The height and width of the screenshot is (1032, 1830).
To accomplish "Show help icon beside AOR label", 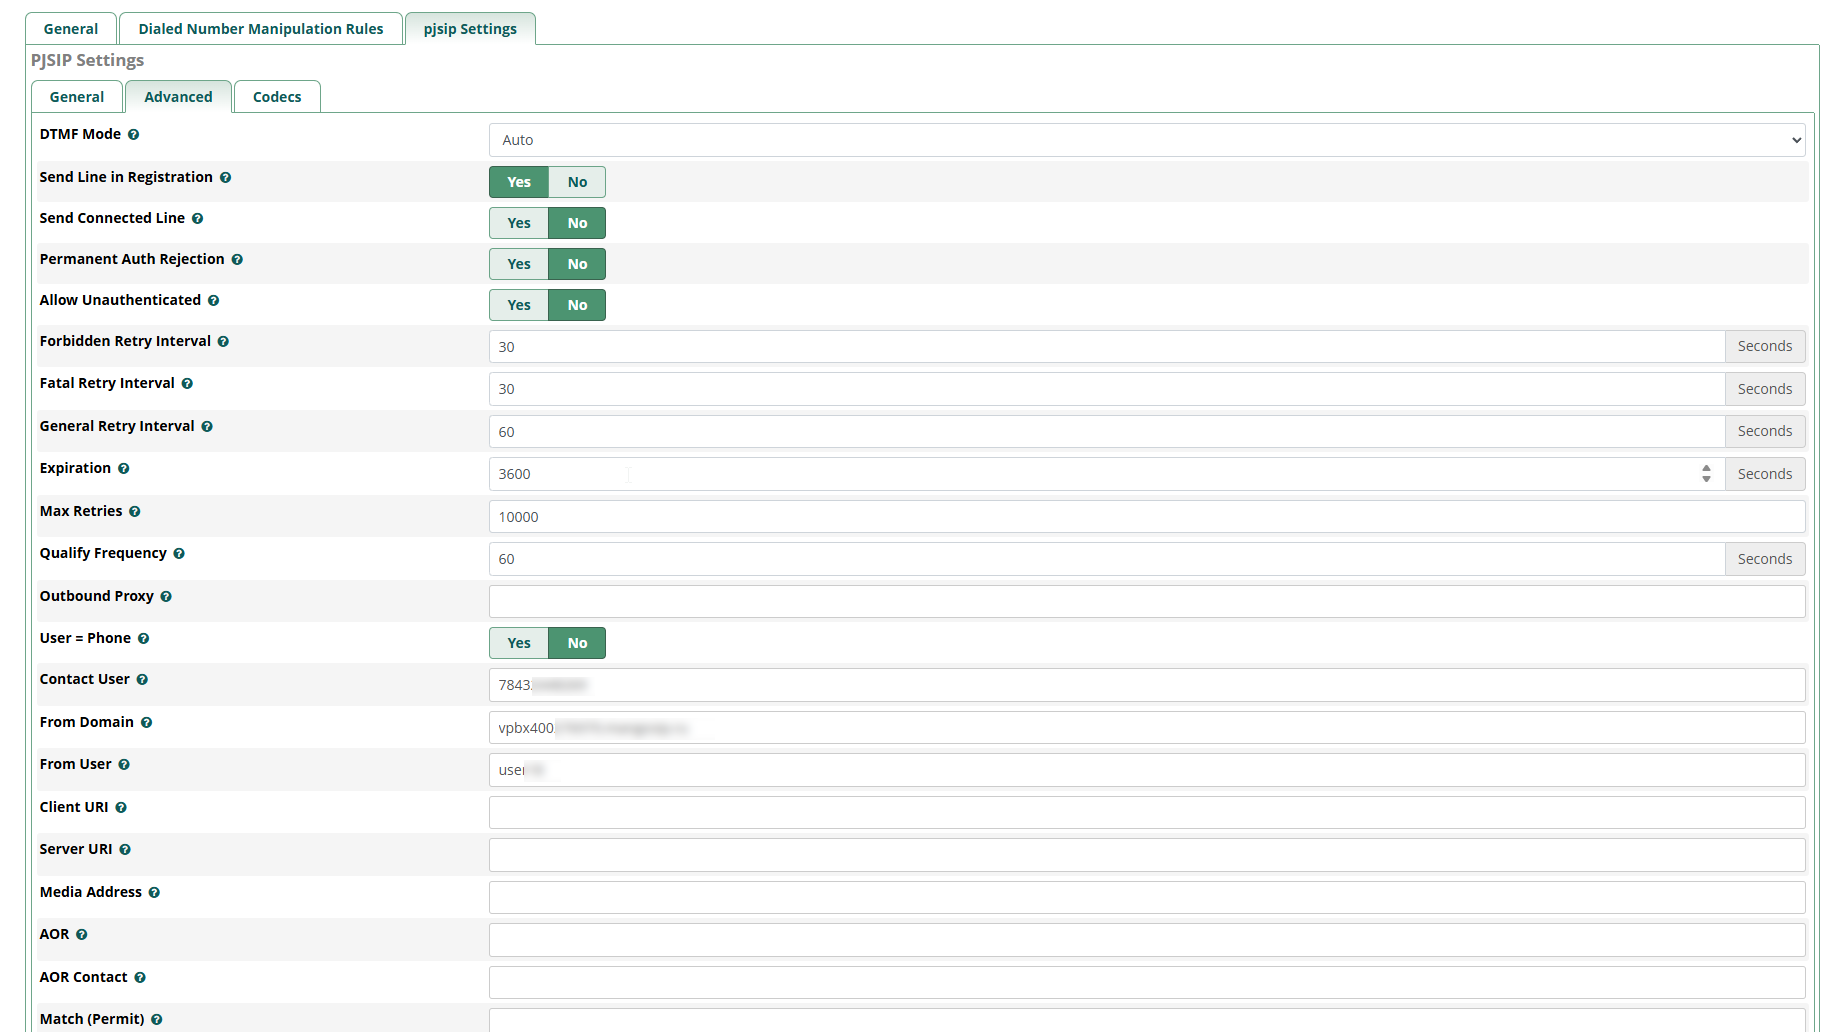I will click(x=82, y=935).
